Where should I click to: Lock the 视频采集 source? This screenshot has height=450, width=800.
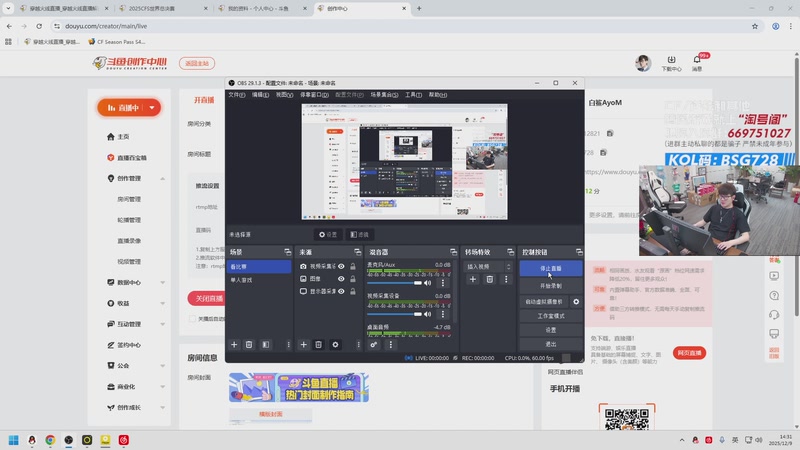353,266
